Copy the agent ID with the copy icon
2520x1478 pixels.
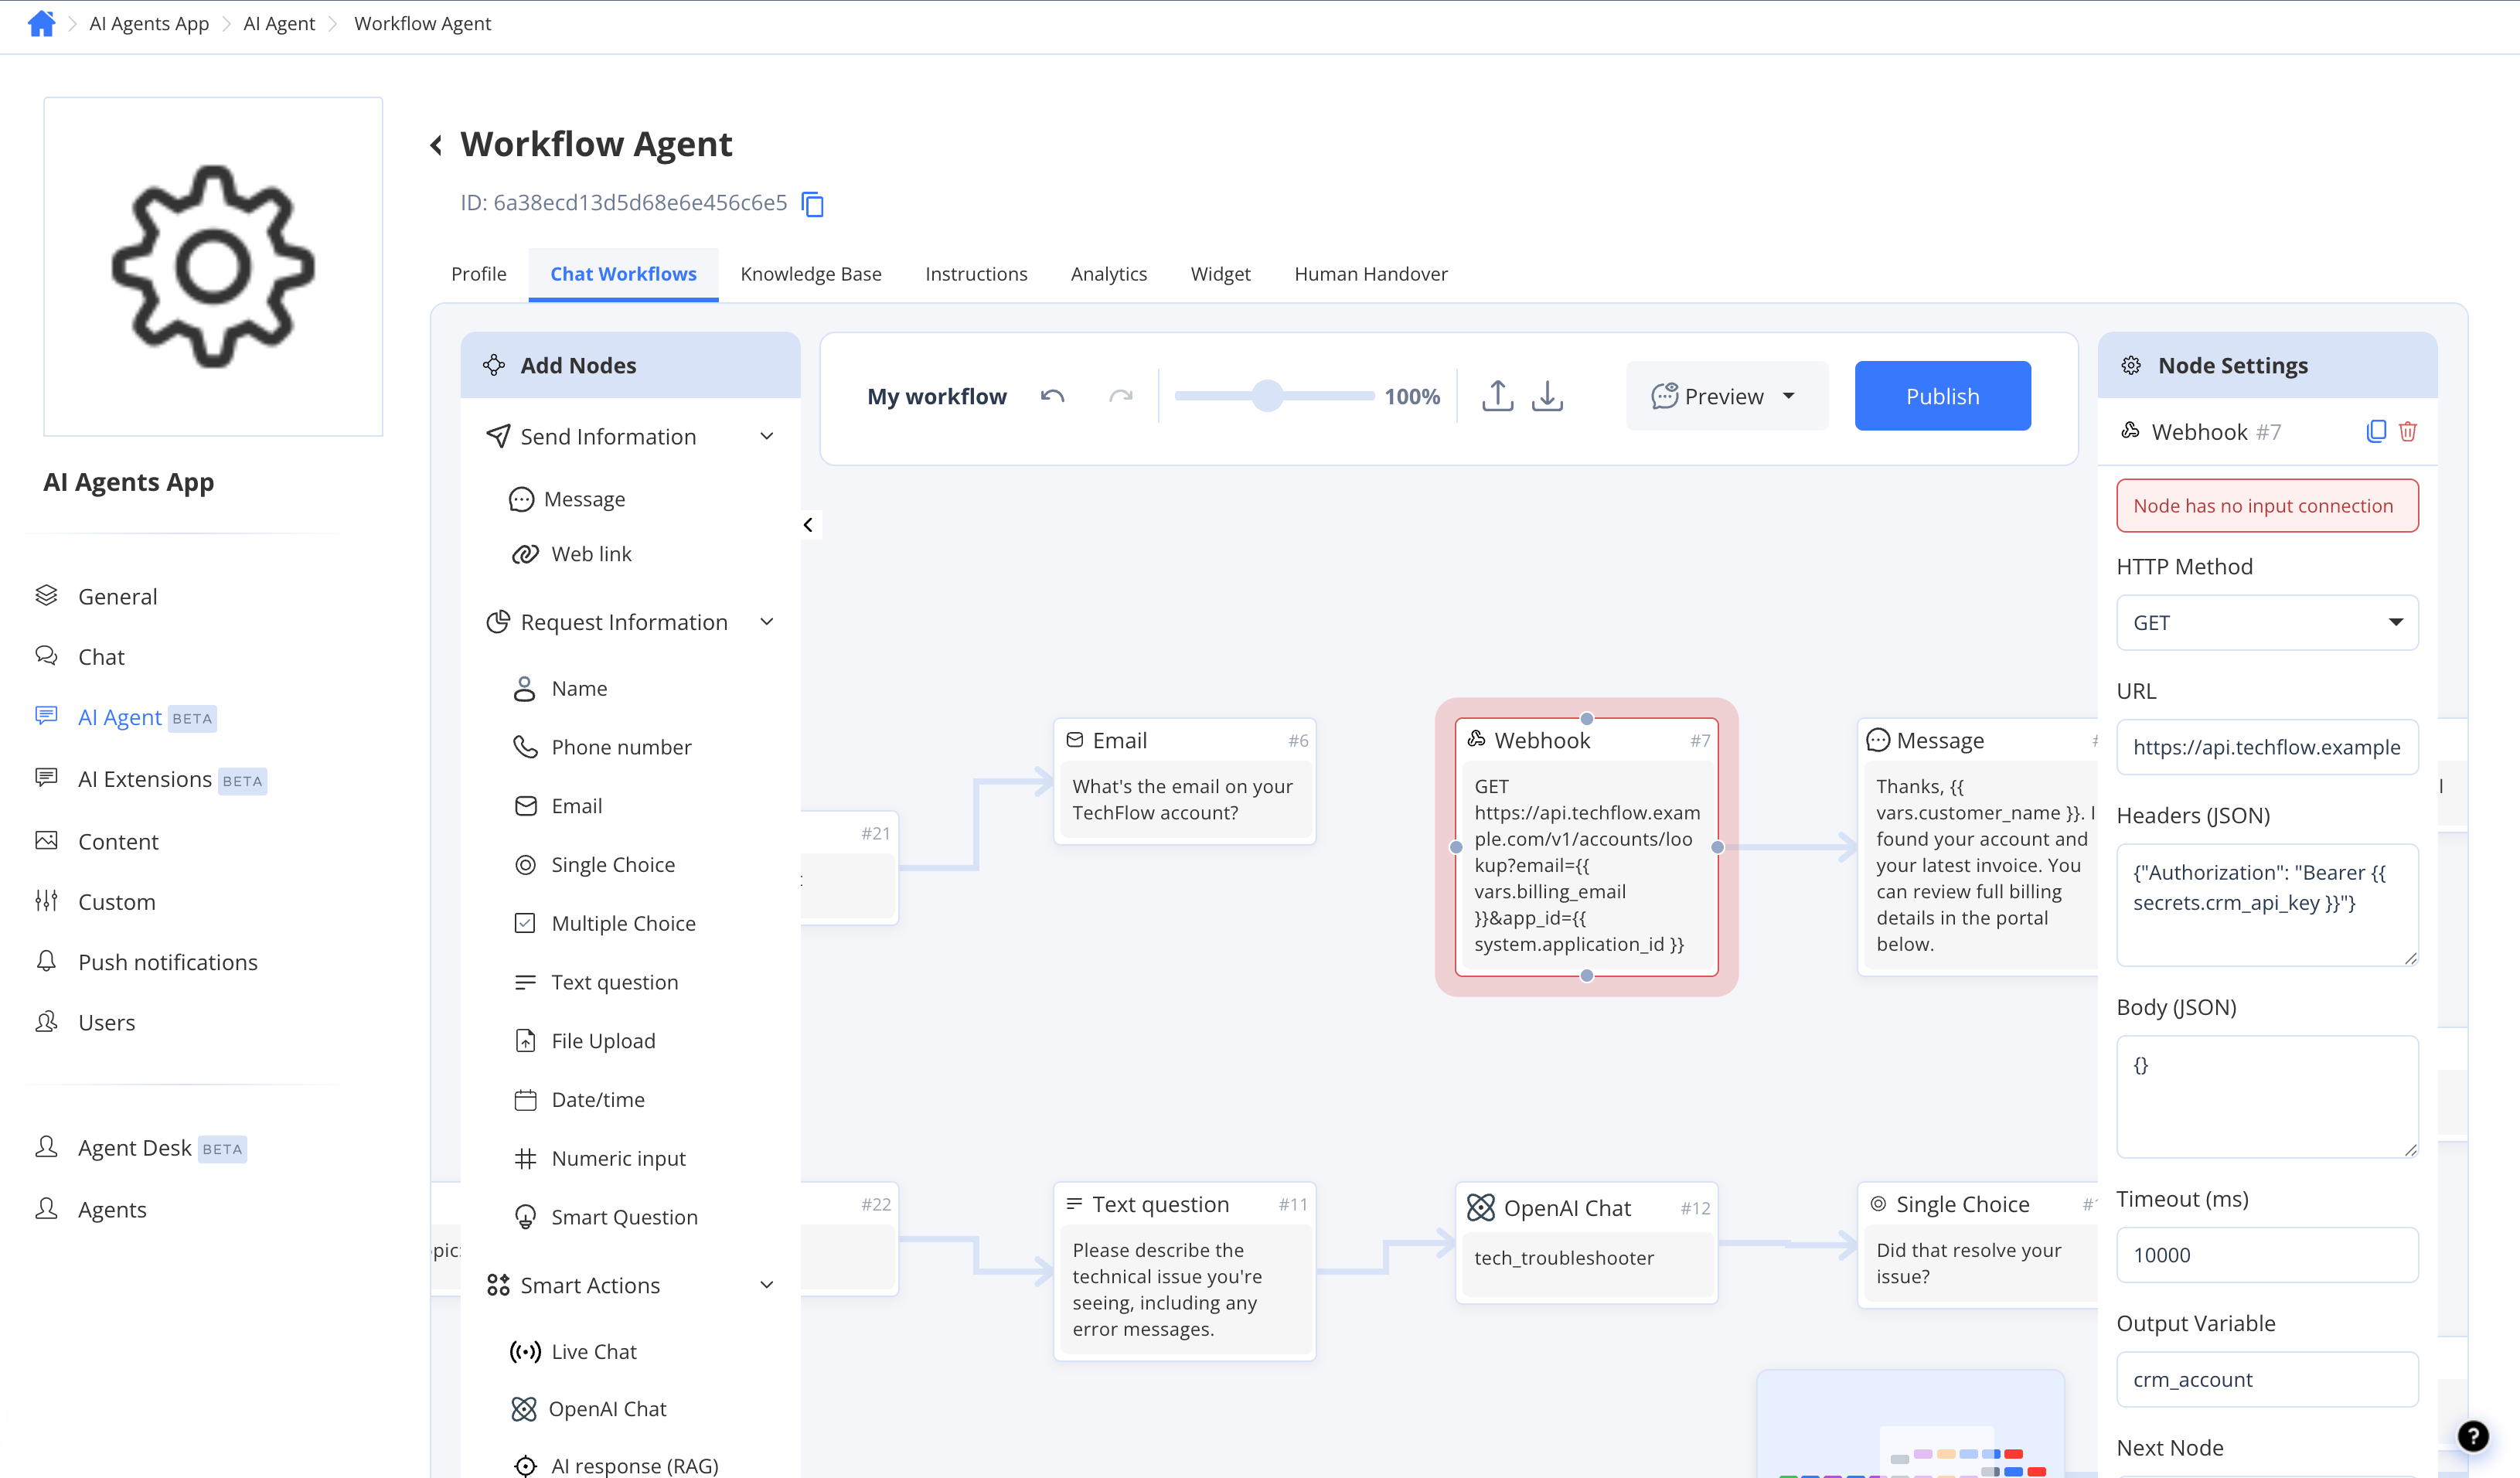813,204
